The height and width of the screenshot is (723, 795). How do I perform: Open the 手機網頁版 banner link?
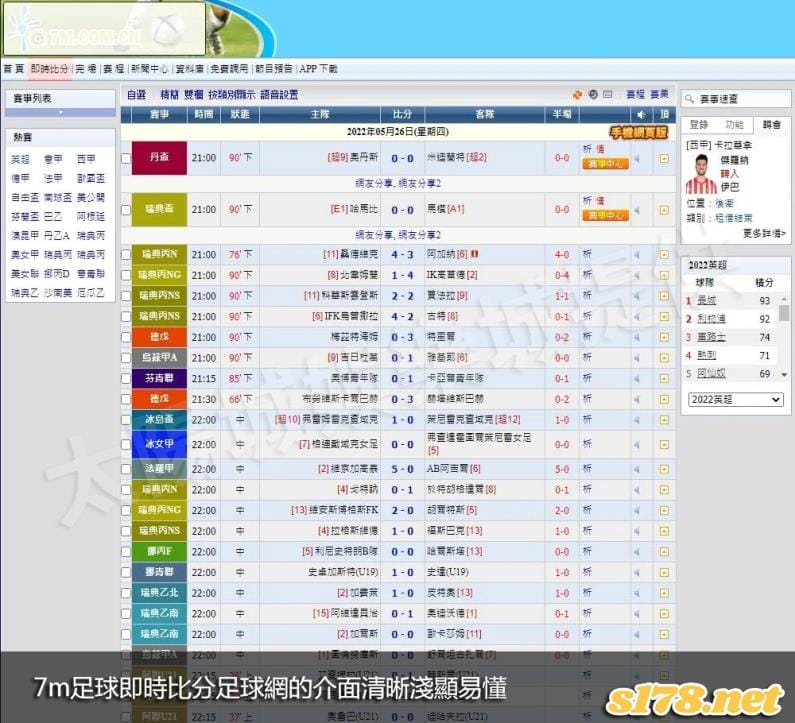click(x=638, y=133)
